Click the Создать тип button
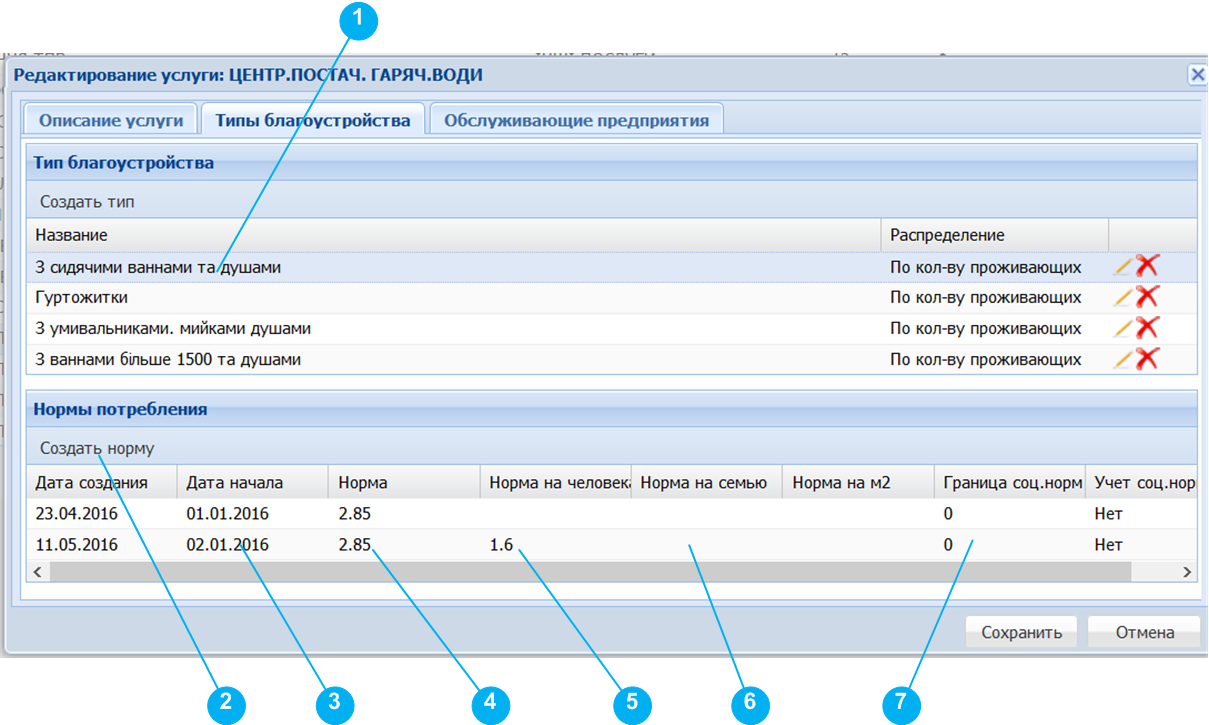Viewport: 1209px width, 725px height. click(87, 201)
